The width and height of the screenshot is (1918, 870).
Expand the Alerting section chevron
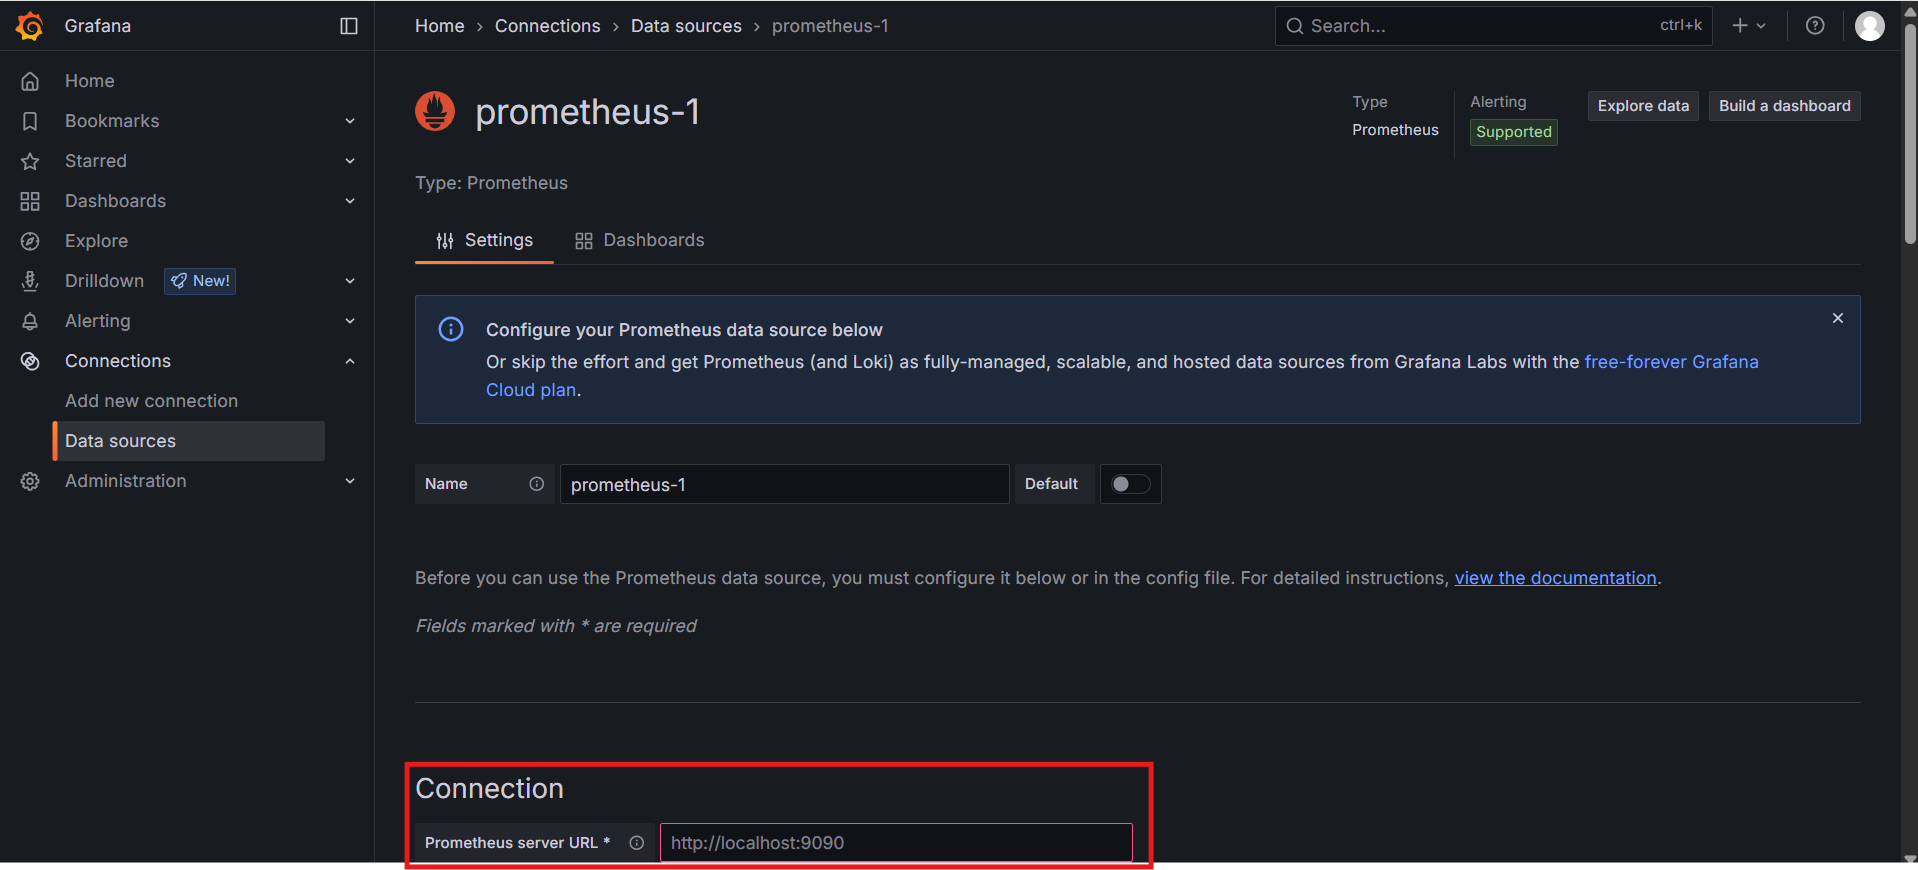(350, 321)
